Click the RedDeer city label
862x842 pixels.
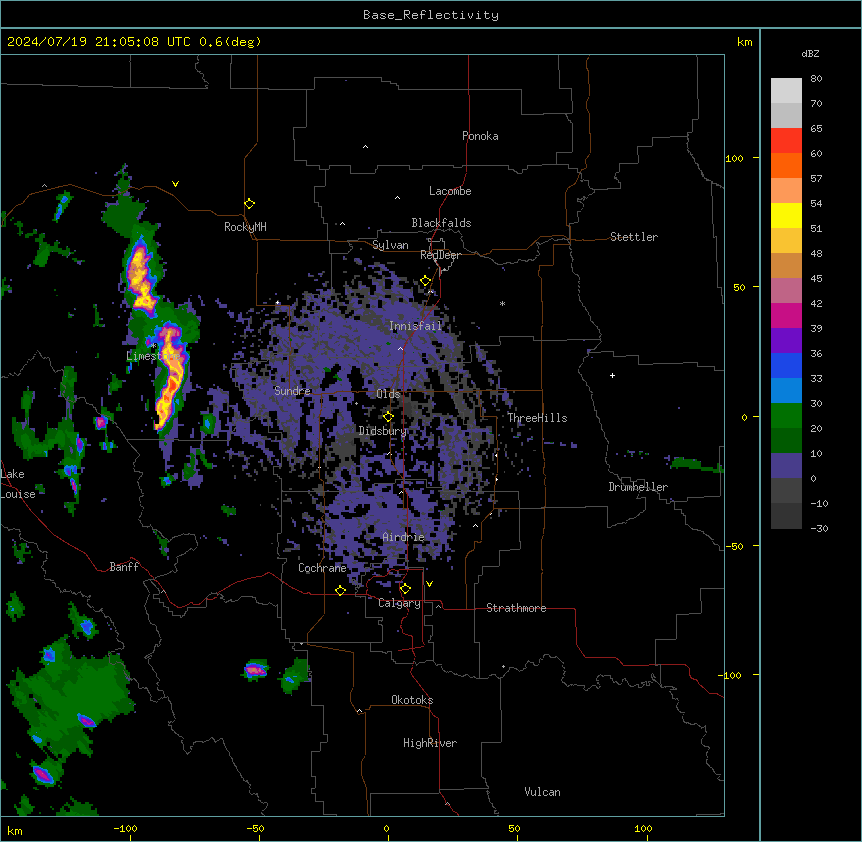(x=440, y=255)
